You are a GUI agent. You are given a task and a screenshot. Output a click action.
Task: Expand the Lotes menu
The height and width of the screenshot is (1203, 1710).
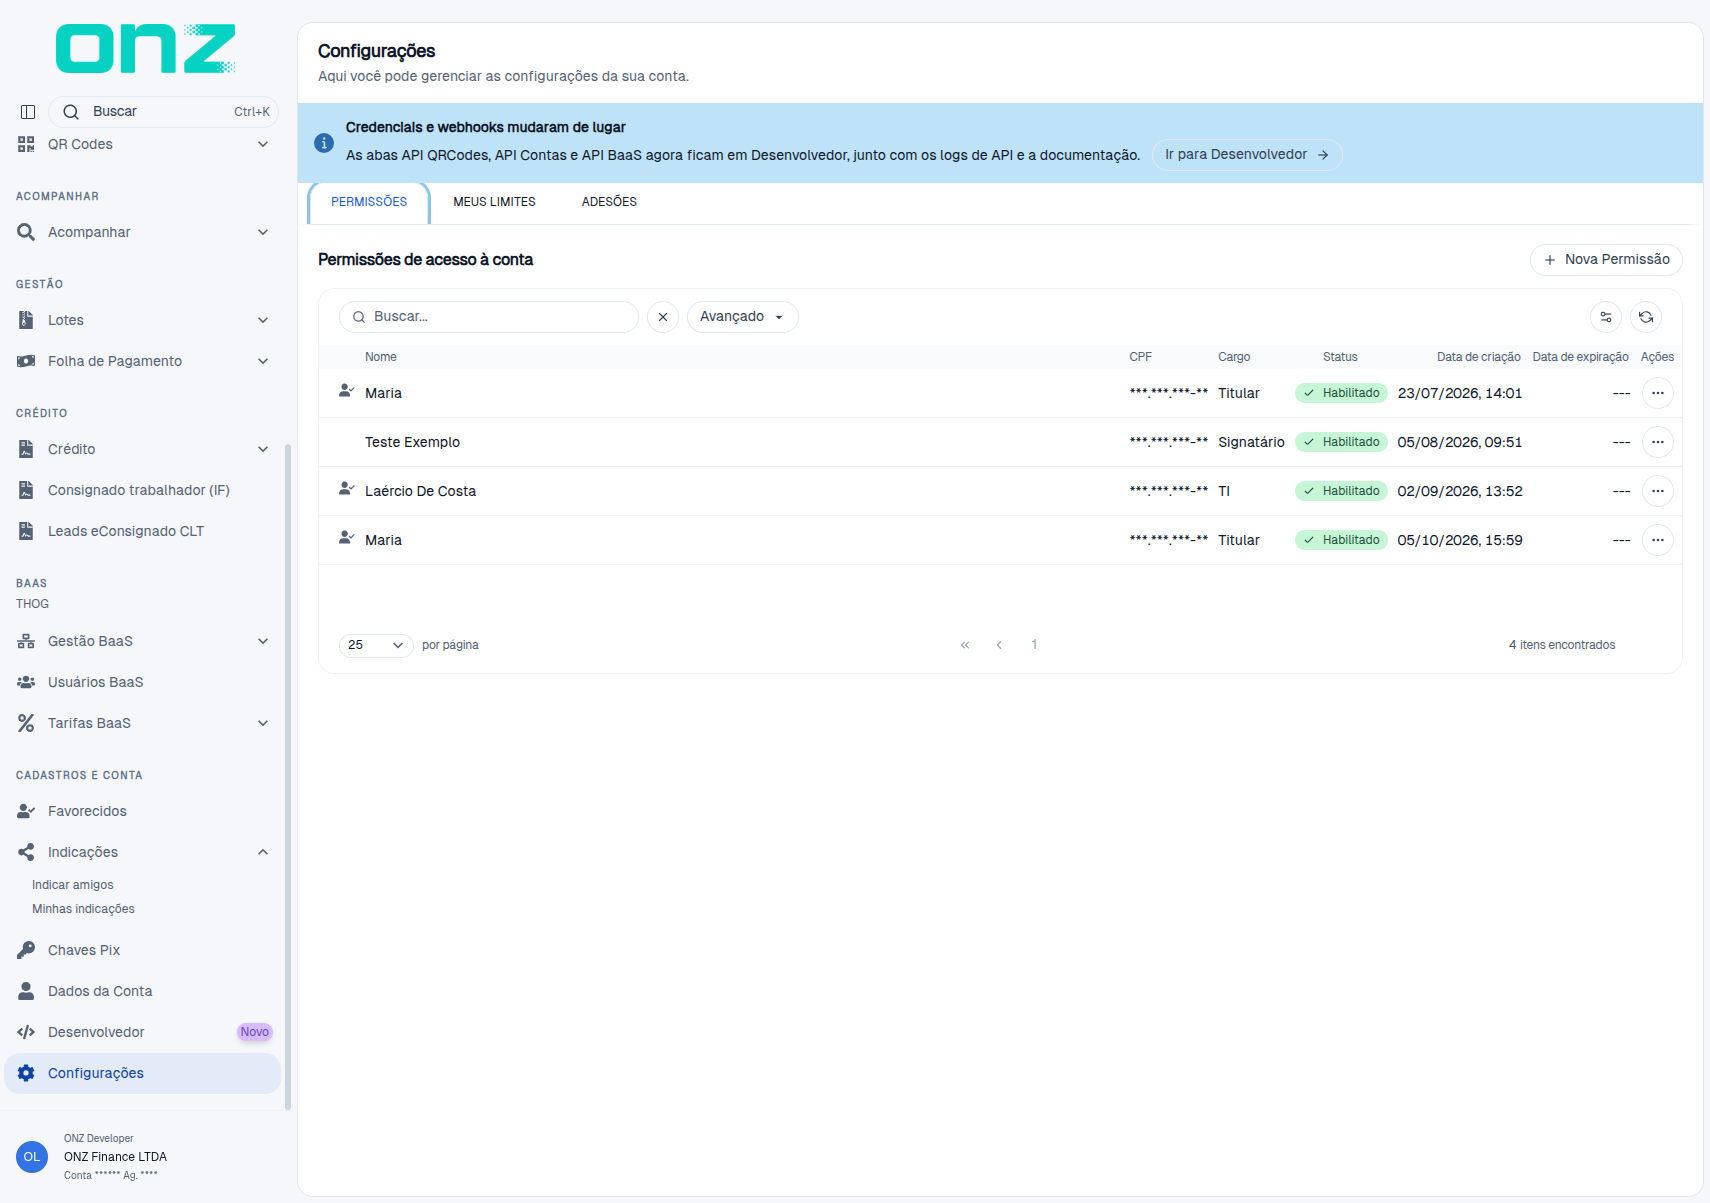[142, 320]
